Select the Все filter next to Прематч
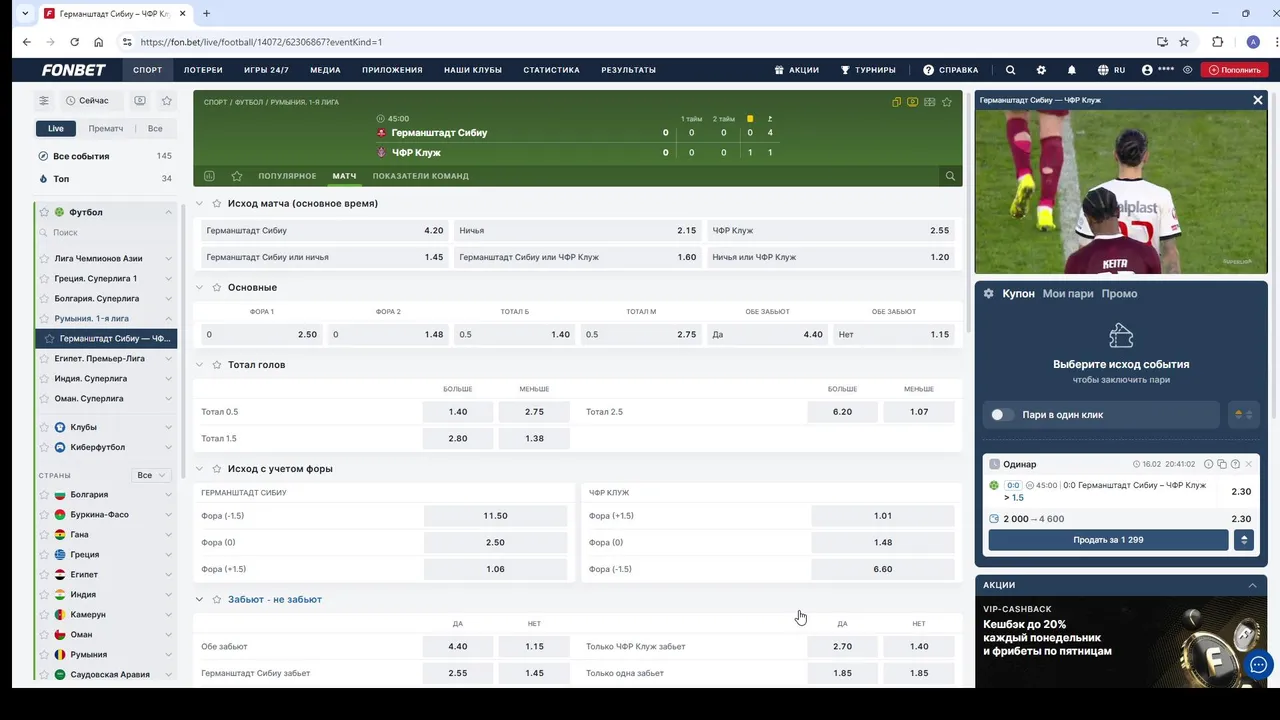The image size is (1280, 720). coord(155,129)
